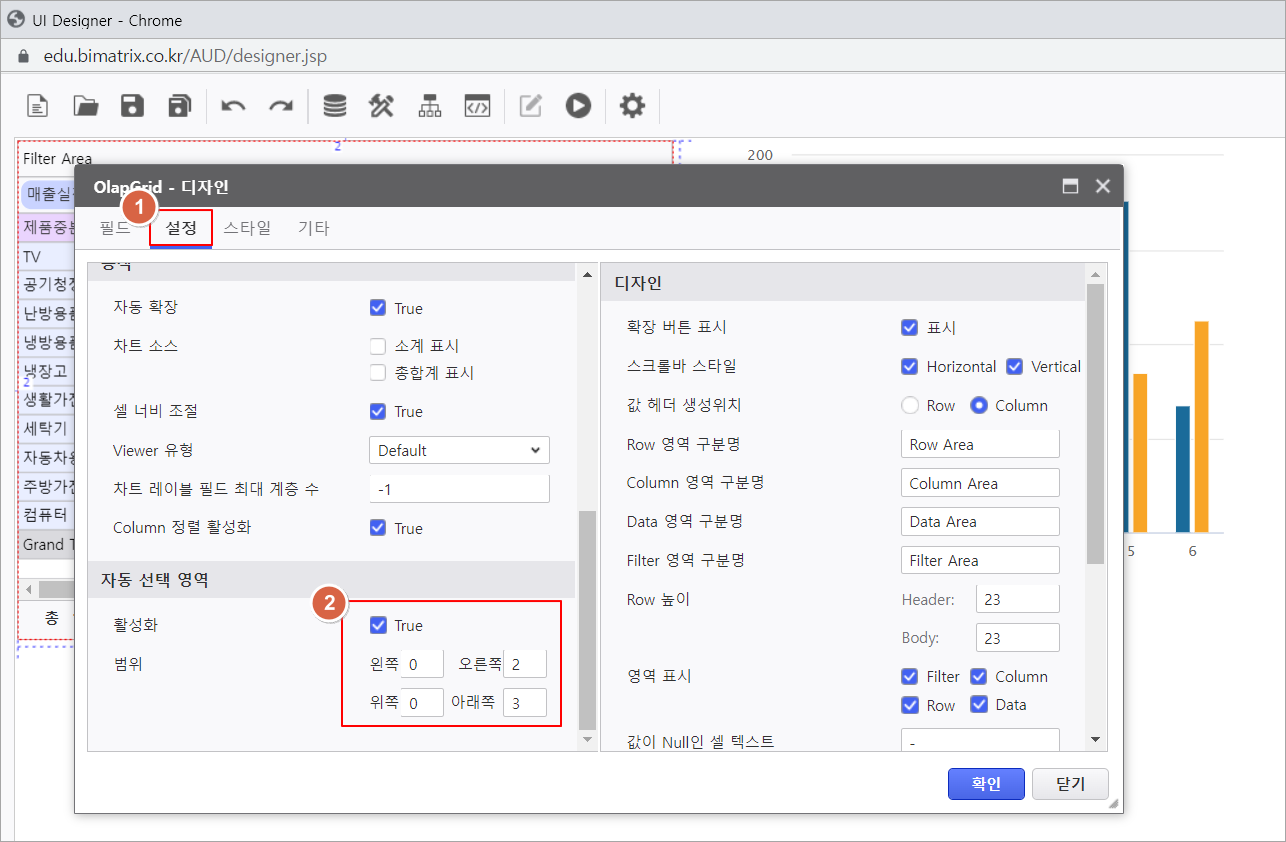Enable 소계 표시 checkbox

(378, 346)
